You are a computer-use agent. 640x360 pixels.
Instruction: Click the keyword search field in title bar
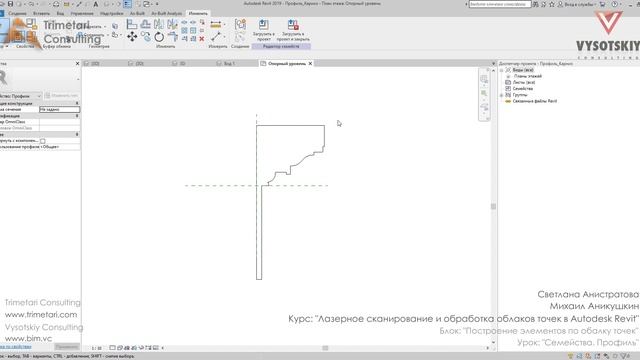[x=500, y=4]
